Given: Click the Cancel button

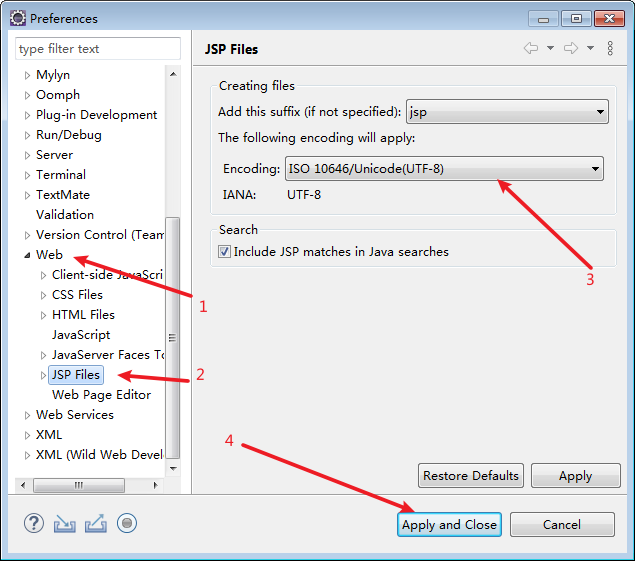Looking at the screenshot, I should [562, 525].
